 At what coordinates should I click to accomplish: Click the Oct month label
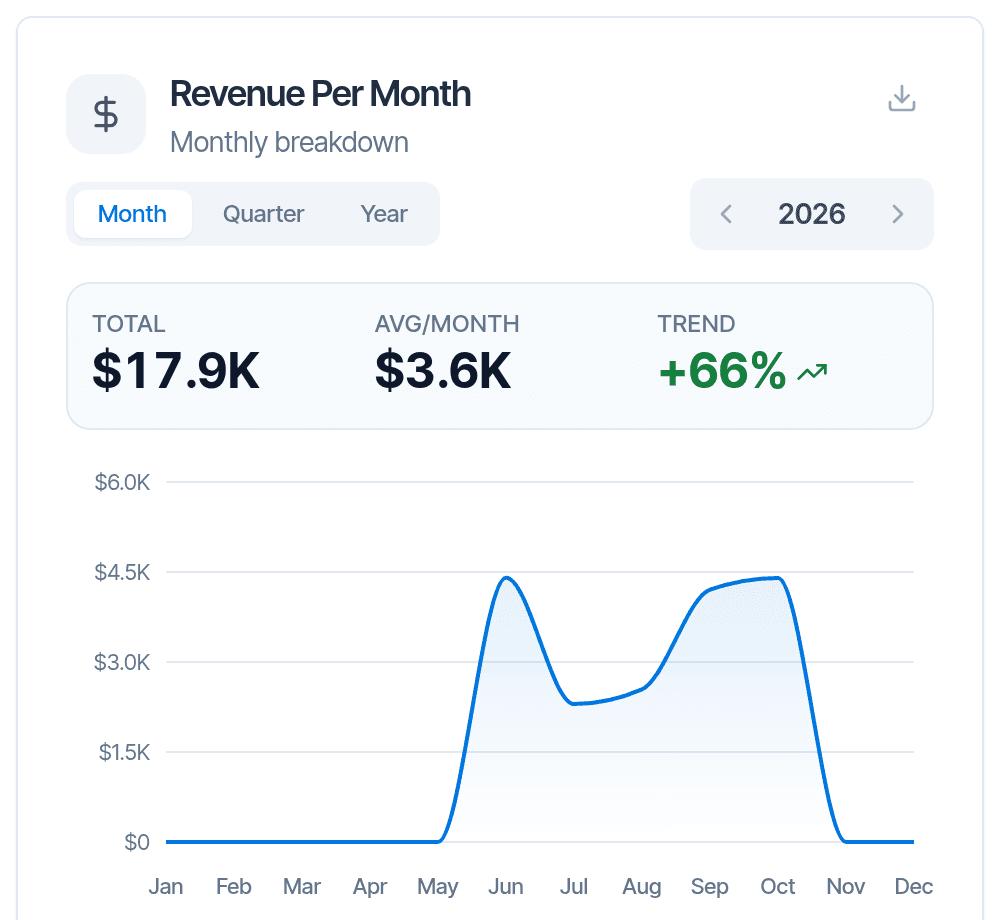coord(777,886)
